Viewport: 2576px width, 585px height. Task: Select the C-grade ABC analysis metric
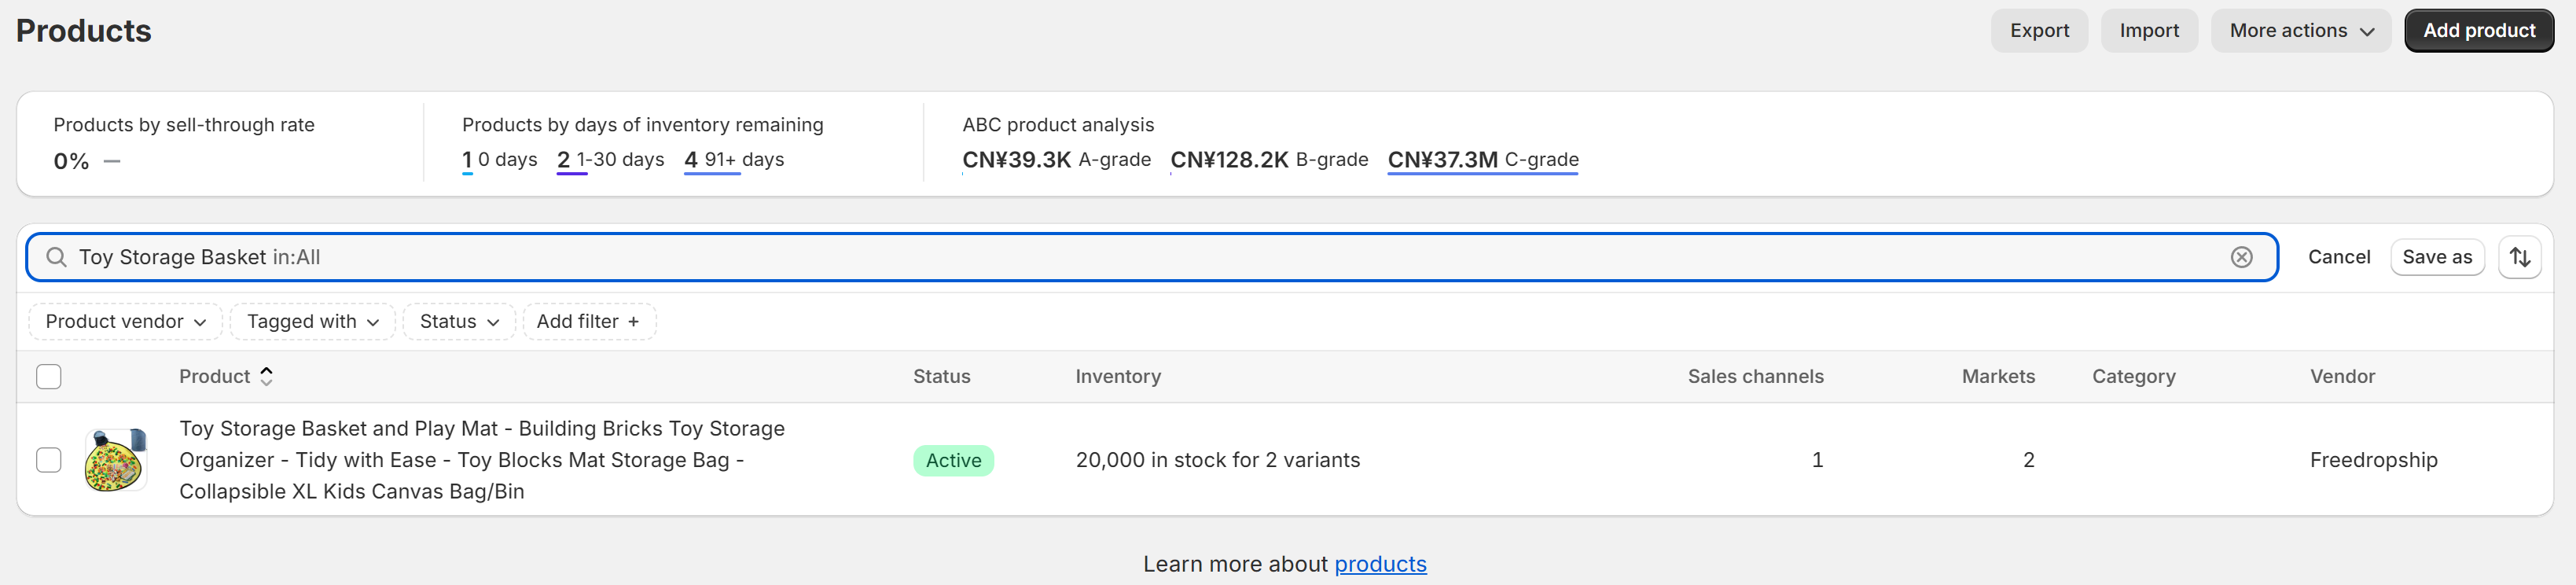pos(1482,160)
